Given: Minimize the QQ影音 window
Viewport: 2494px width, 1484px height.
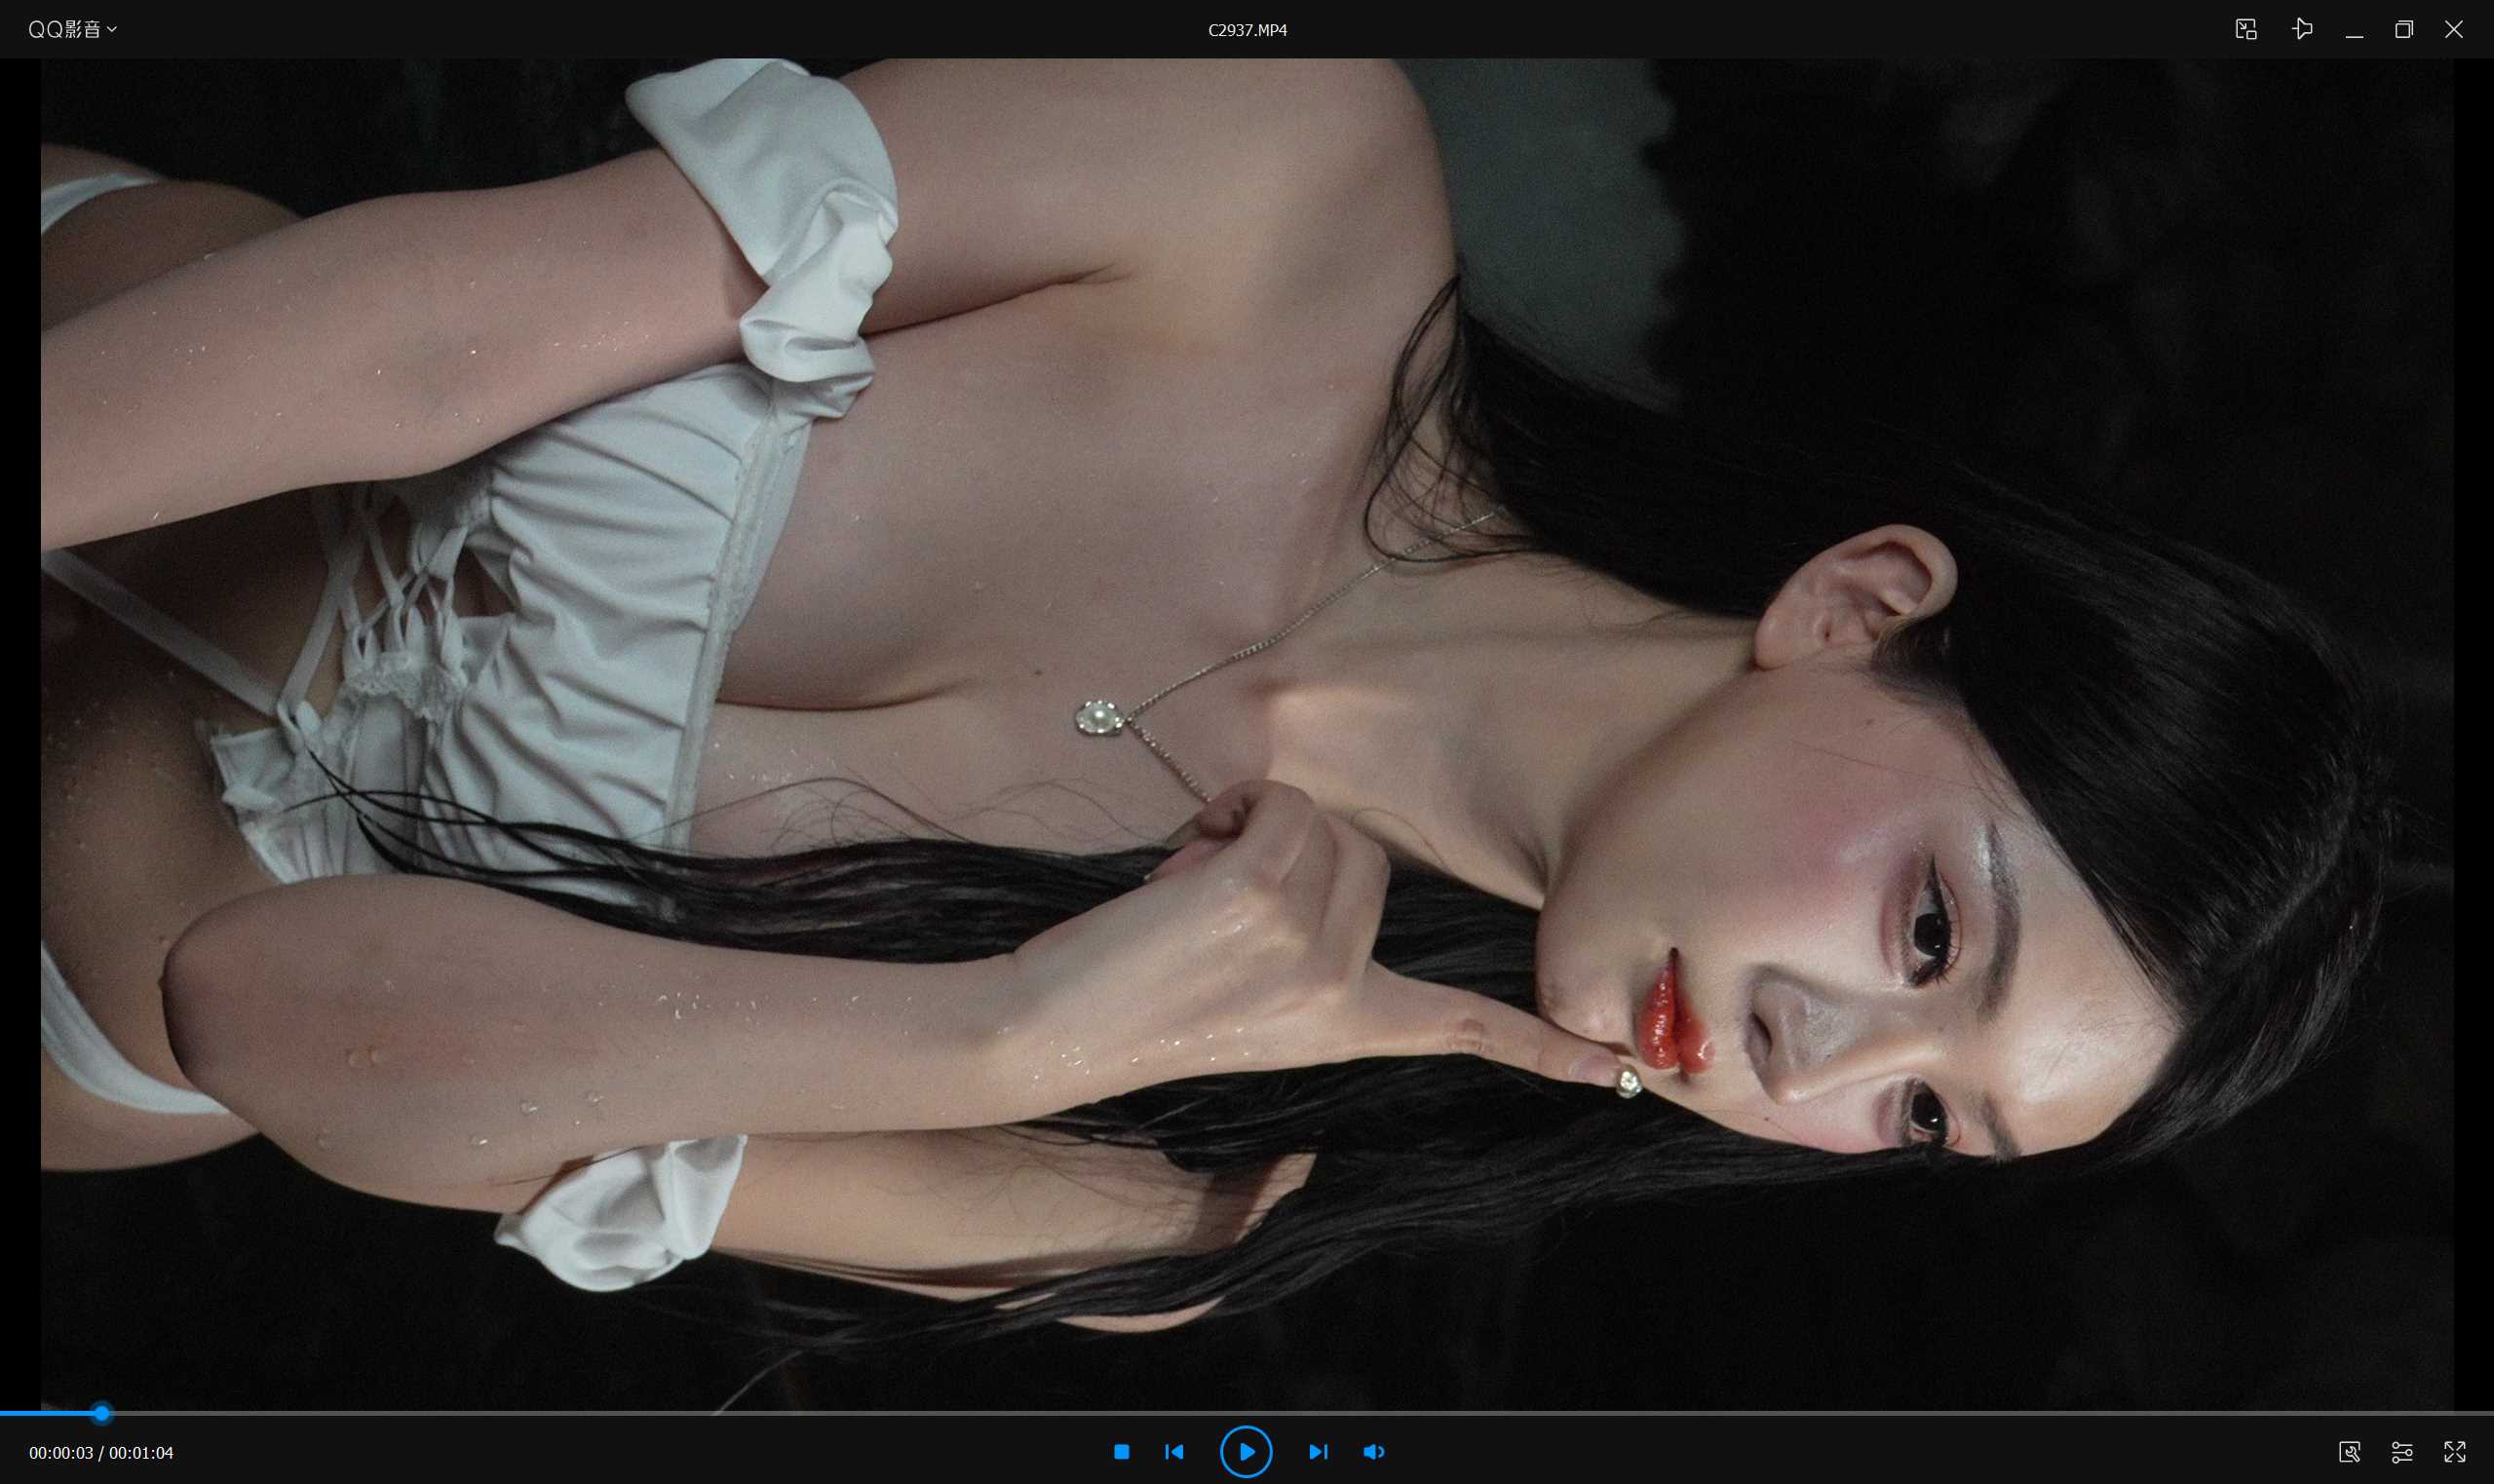Looking at the screenshot, I should pyautogui.click(x=2354, y=30).
